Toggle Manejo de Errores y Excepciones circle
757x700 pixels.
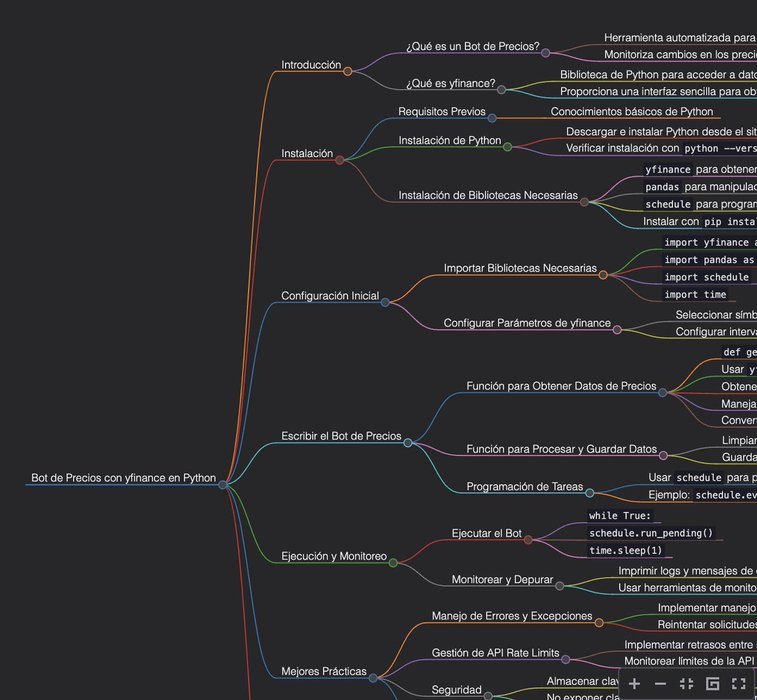pyautogui.click(x=599, y=623)
